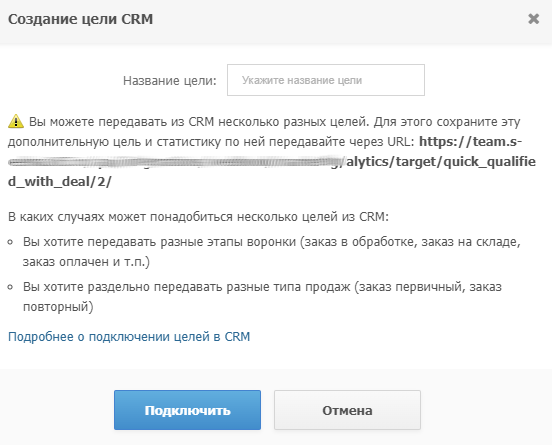Focus the goal name input field

326,80
